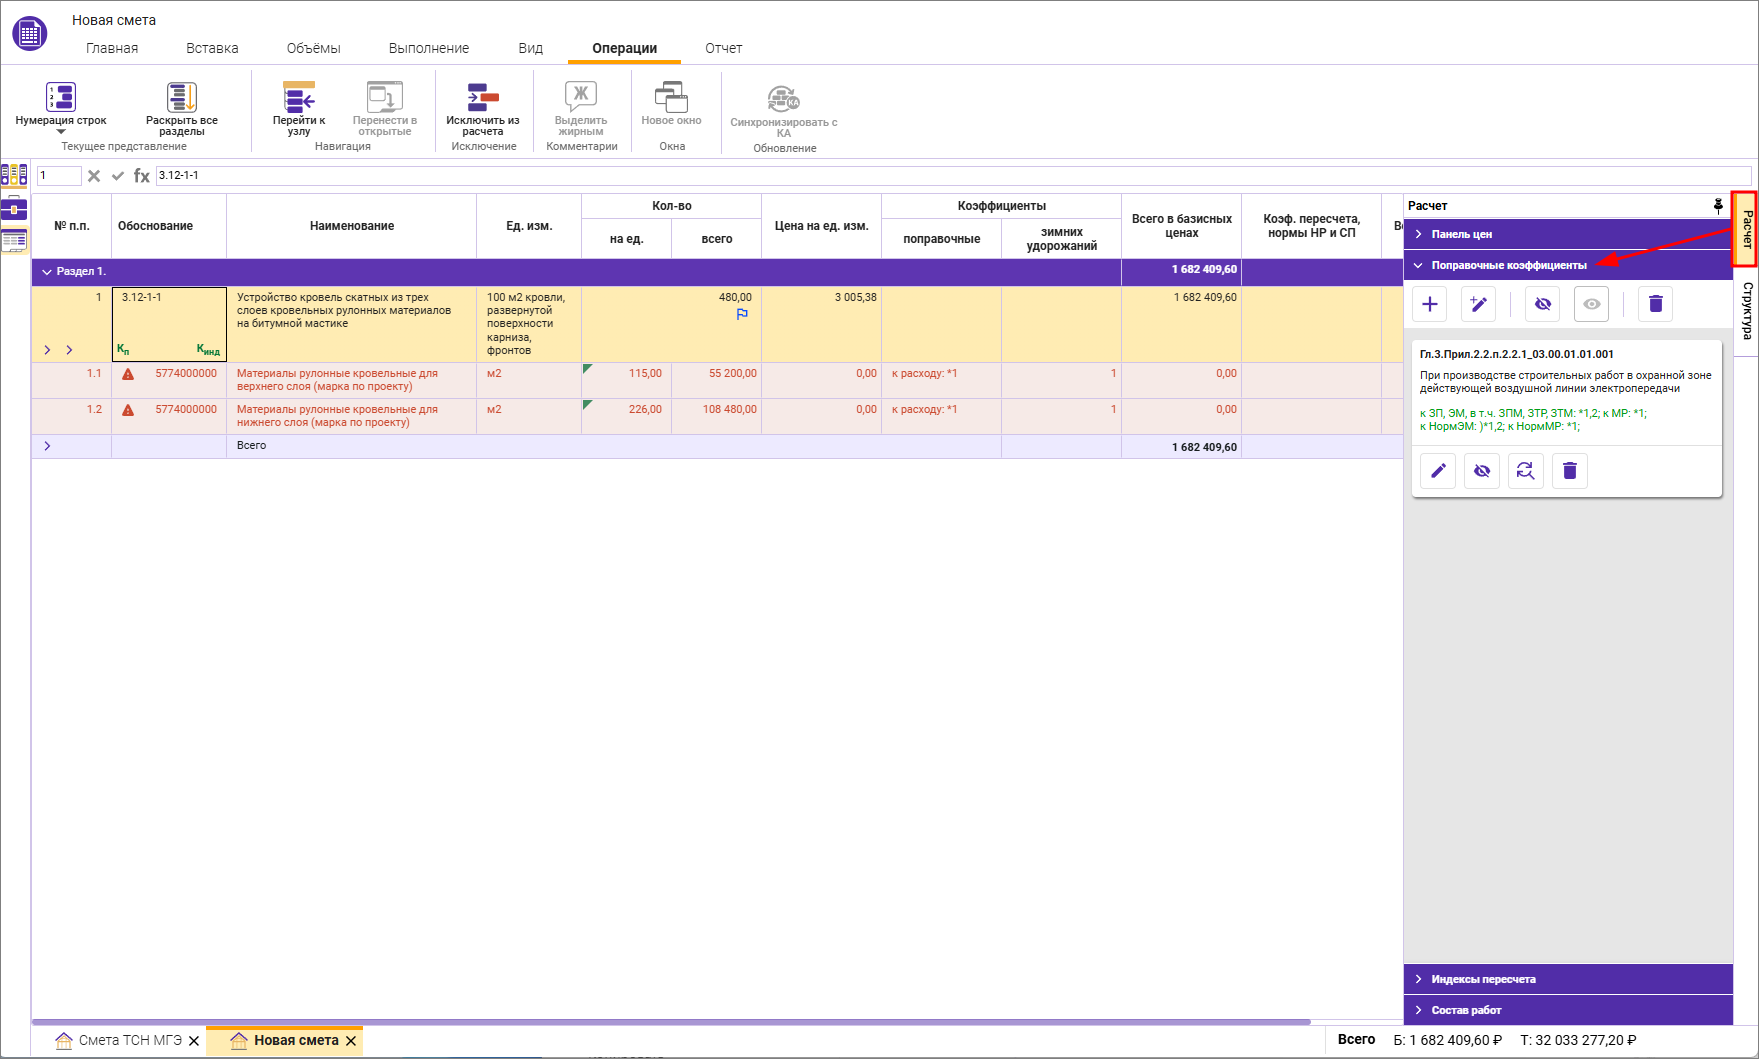1759x1059 pixels.
Task: Collapse Раздел 1 row chevron
Action: [46, 272]
